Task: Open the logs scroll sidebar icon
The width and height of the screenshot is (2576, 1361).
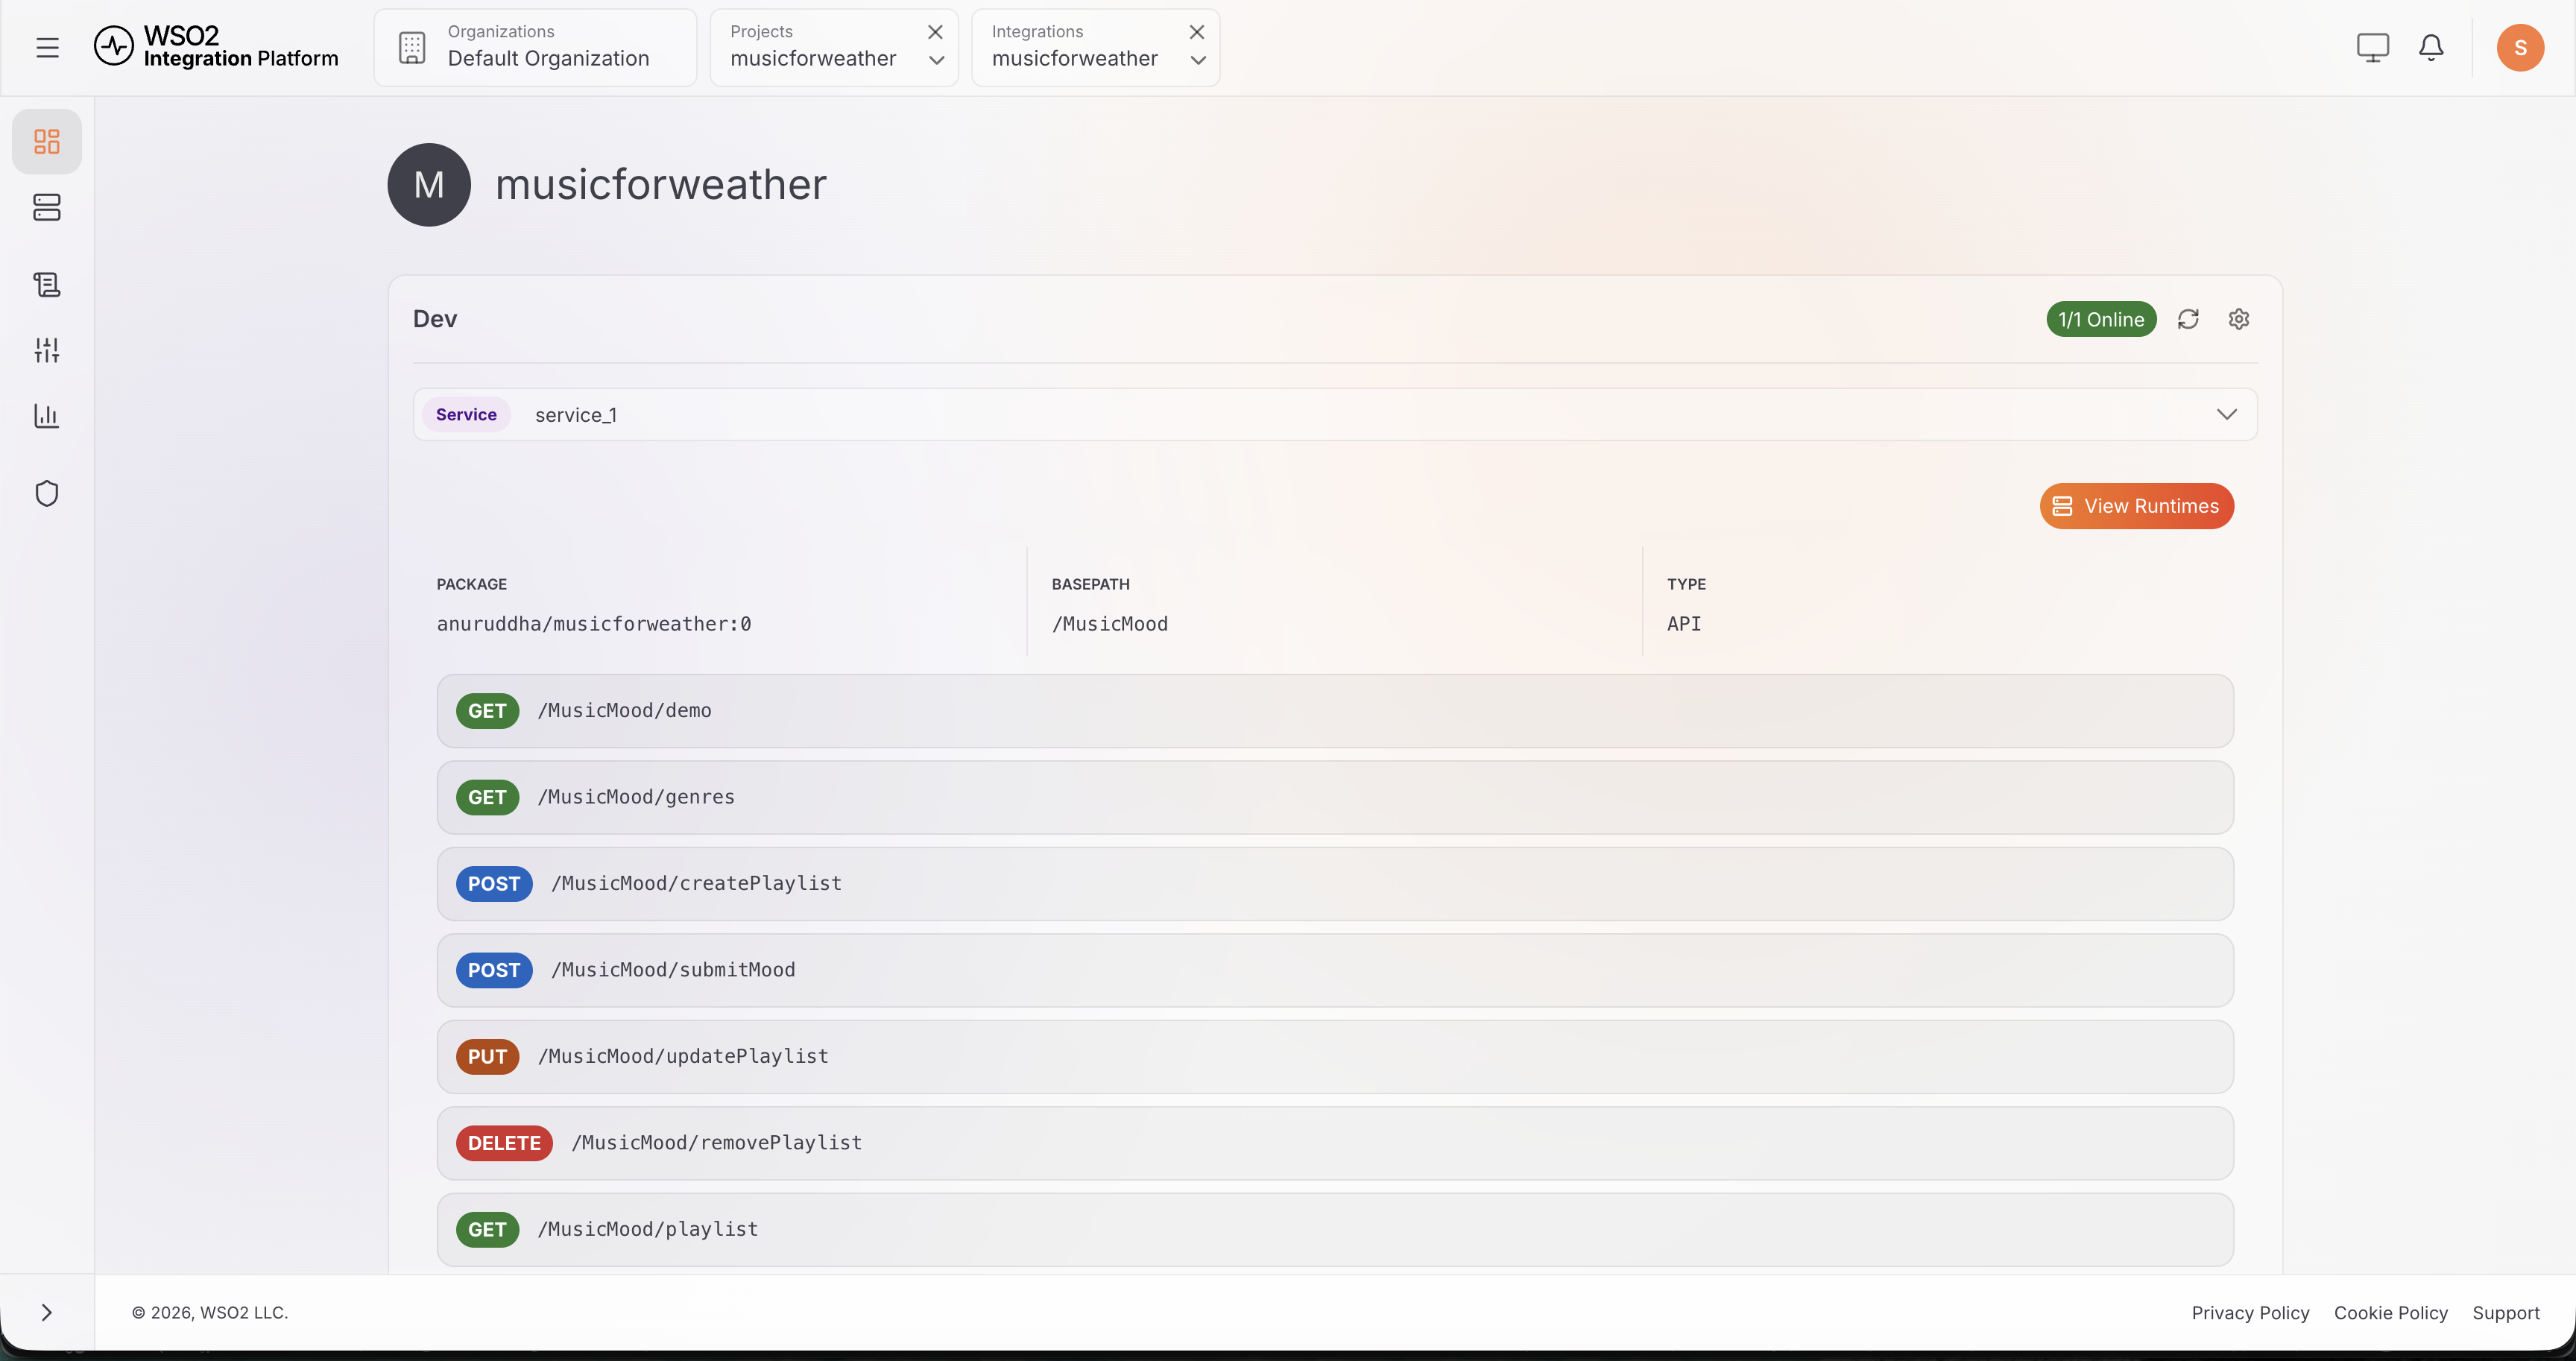Action: 47,284
